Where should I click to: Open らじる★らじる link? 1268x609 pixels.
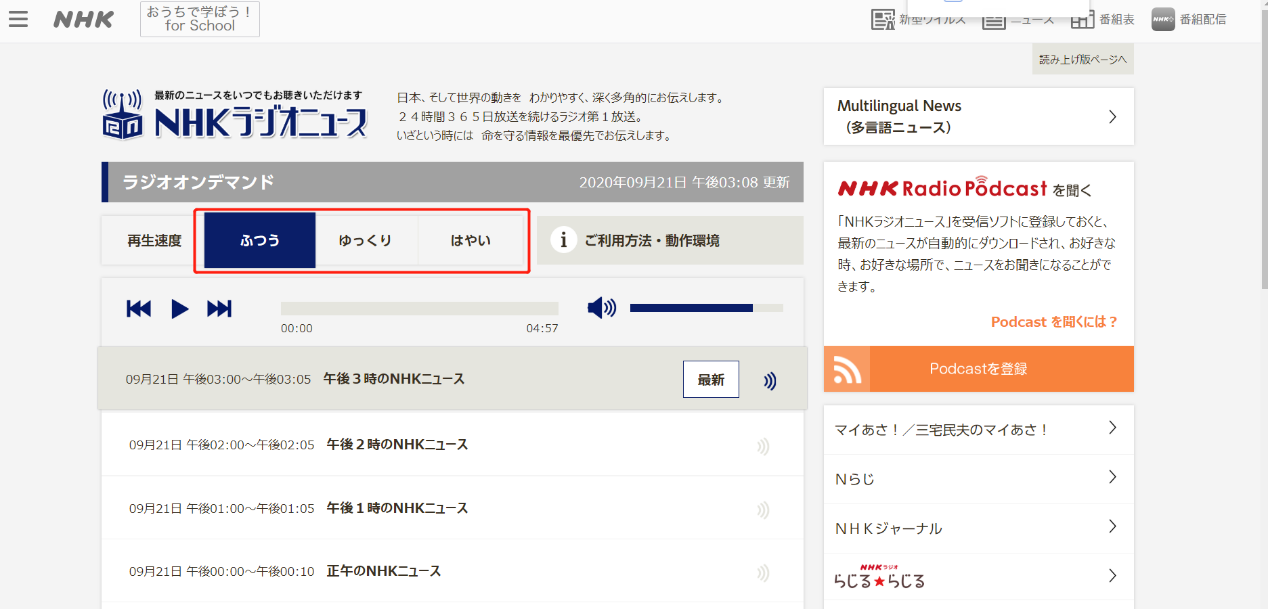pos(979,577)
